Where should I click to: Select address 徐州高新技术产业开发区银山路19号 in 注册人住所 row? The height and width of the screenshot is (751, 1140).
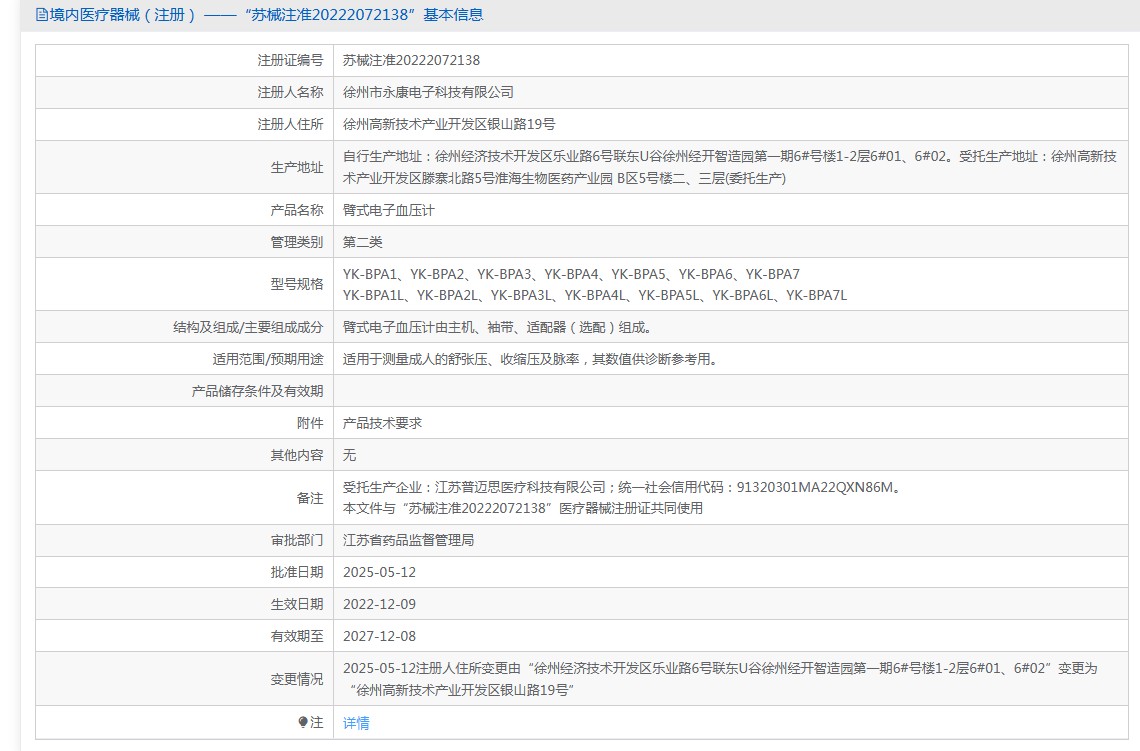[x=449, y=124]
